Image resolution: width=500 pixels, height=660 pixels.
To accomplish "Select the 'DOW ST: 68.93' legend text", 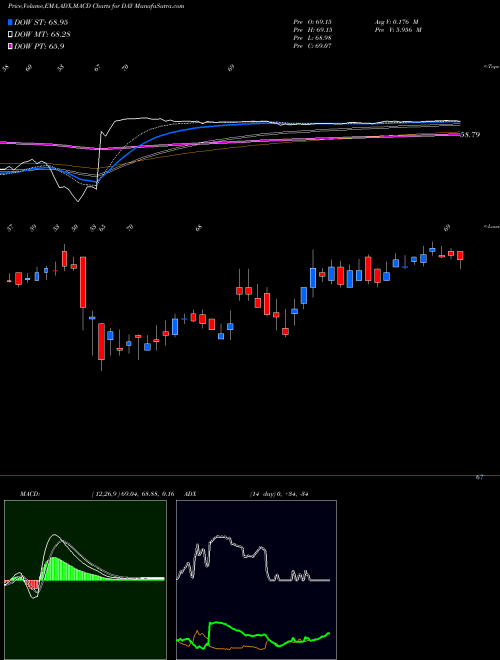I will point(41,22).
